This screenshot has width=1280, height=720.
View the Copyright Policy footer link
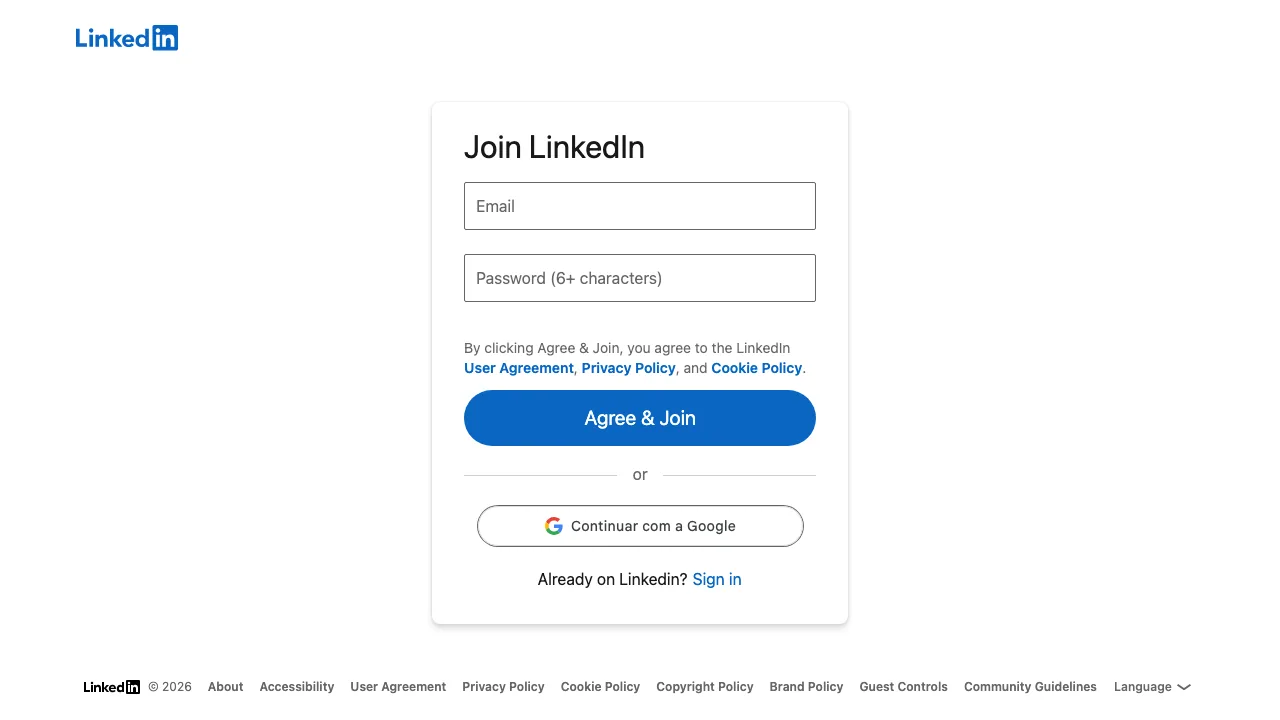[x=705, y=687]
